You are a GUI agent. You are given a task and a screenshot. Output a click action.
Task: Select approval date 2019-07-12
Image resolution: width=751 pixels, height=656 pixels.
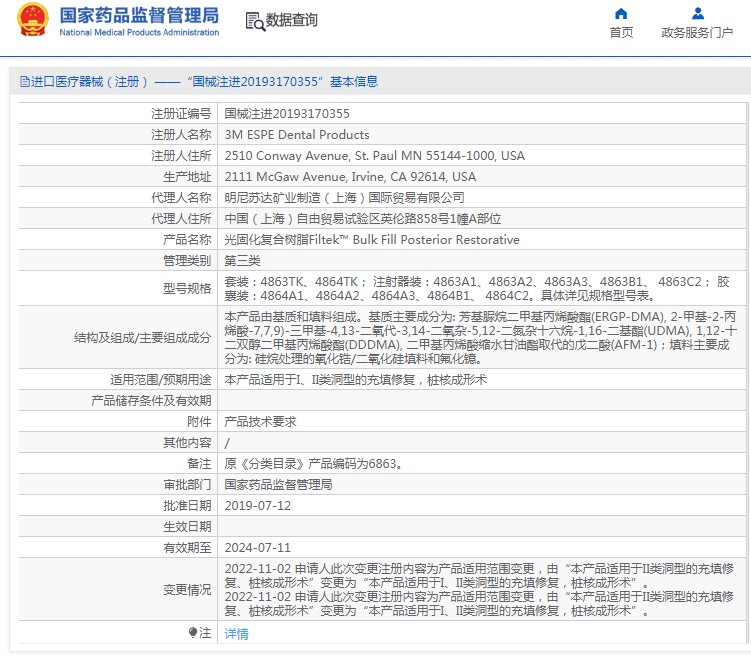(258, 506)
